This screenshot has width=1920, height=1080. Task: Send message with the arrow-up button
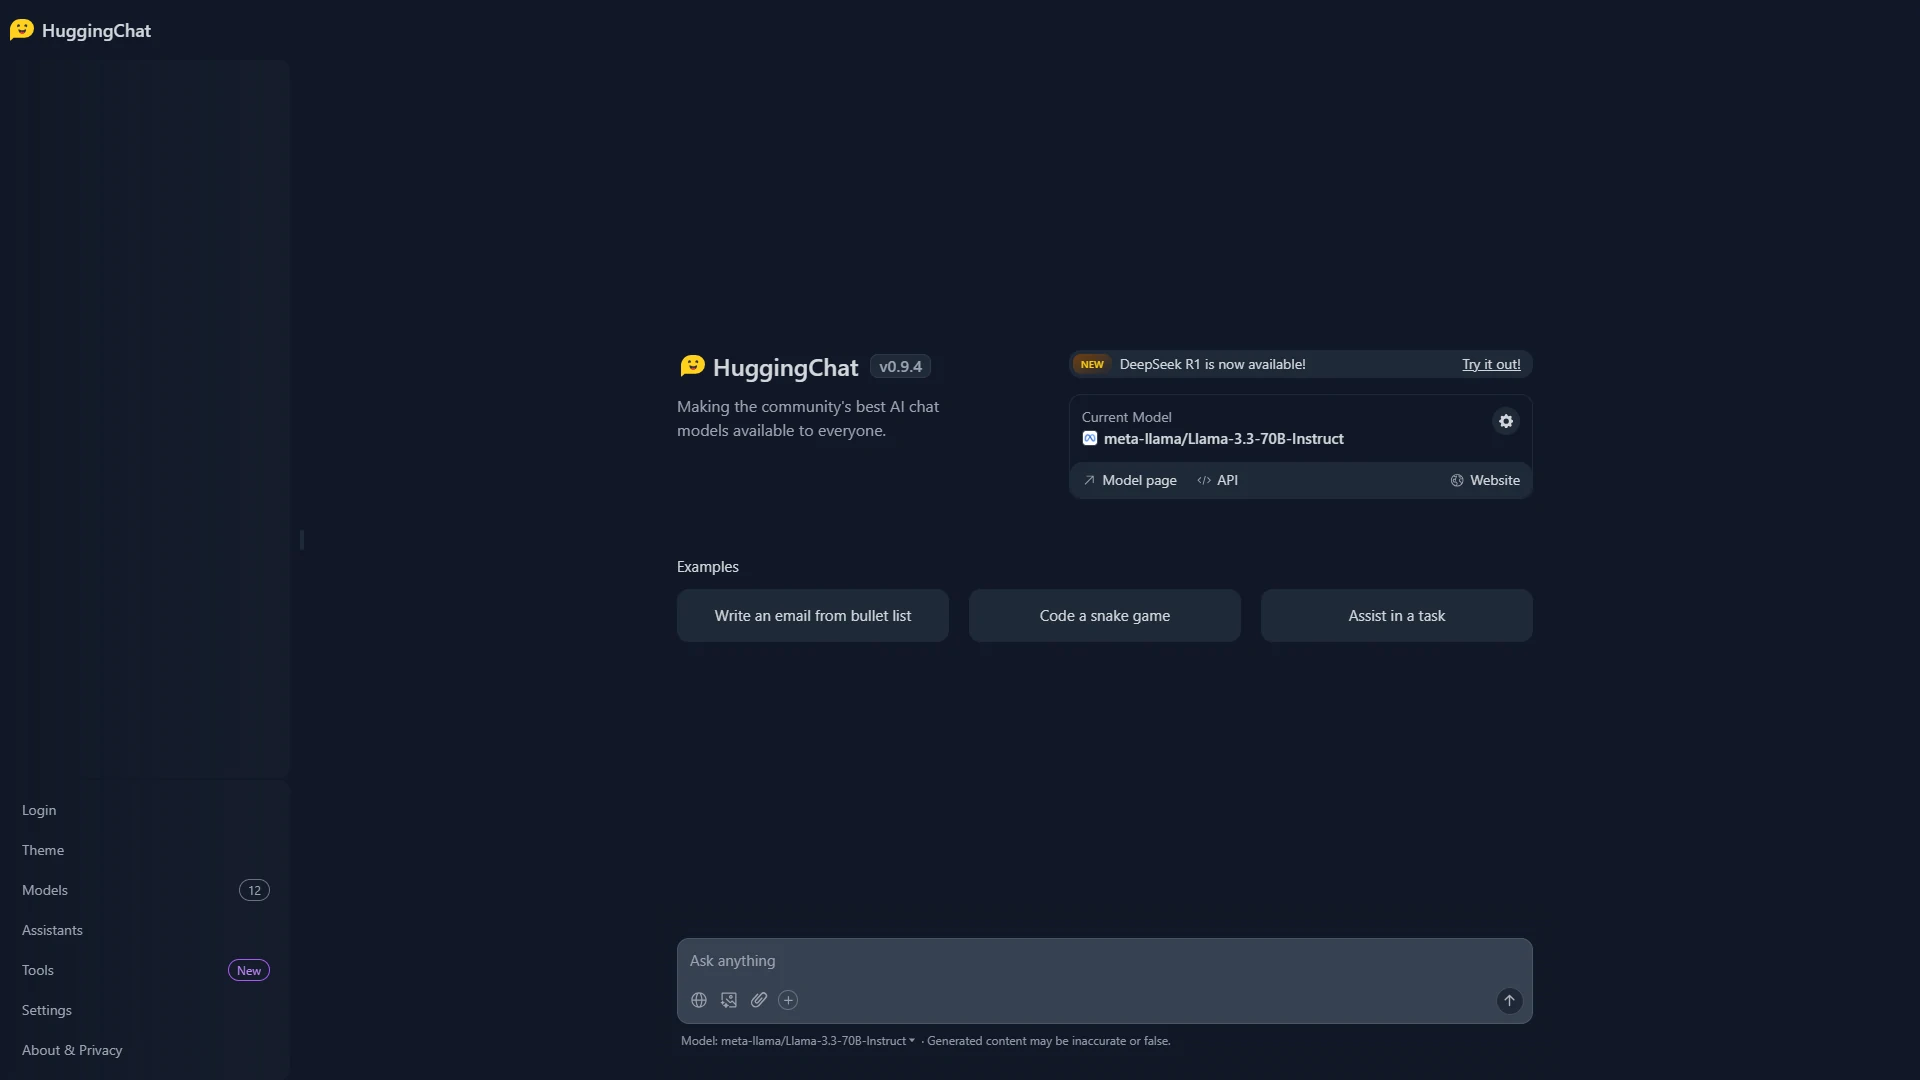[x=1509, y=1000]
